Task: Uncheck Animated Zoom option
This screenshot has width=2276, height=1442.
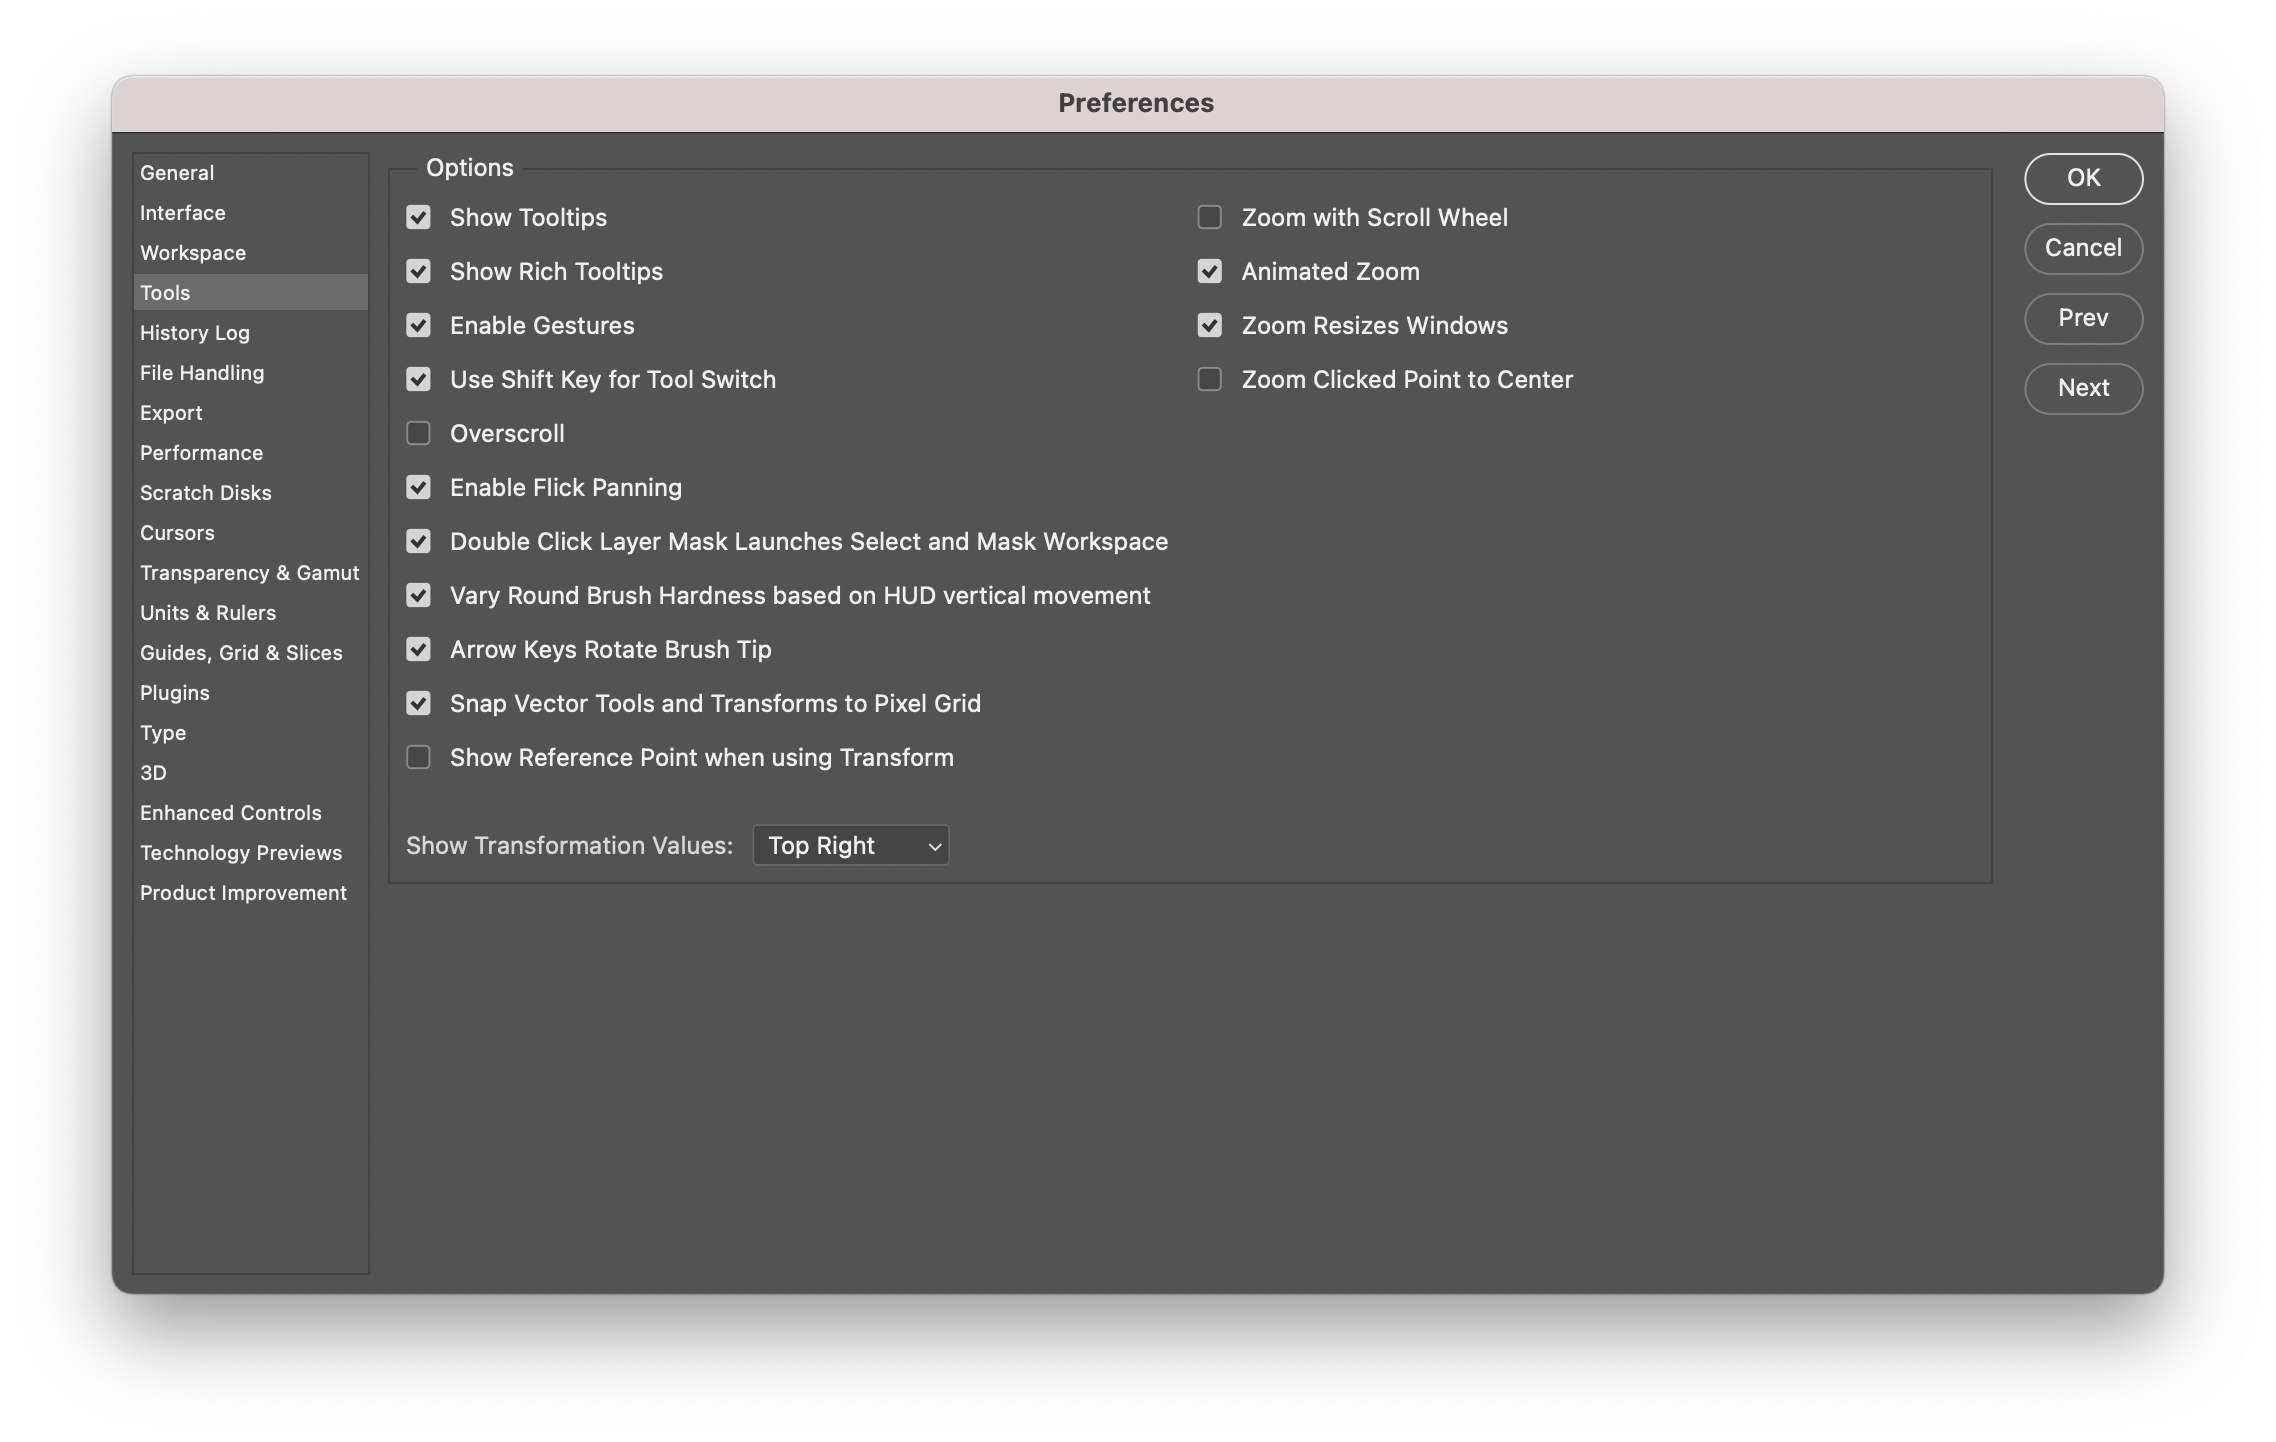Action: [x=1210, y=272]
